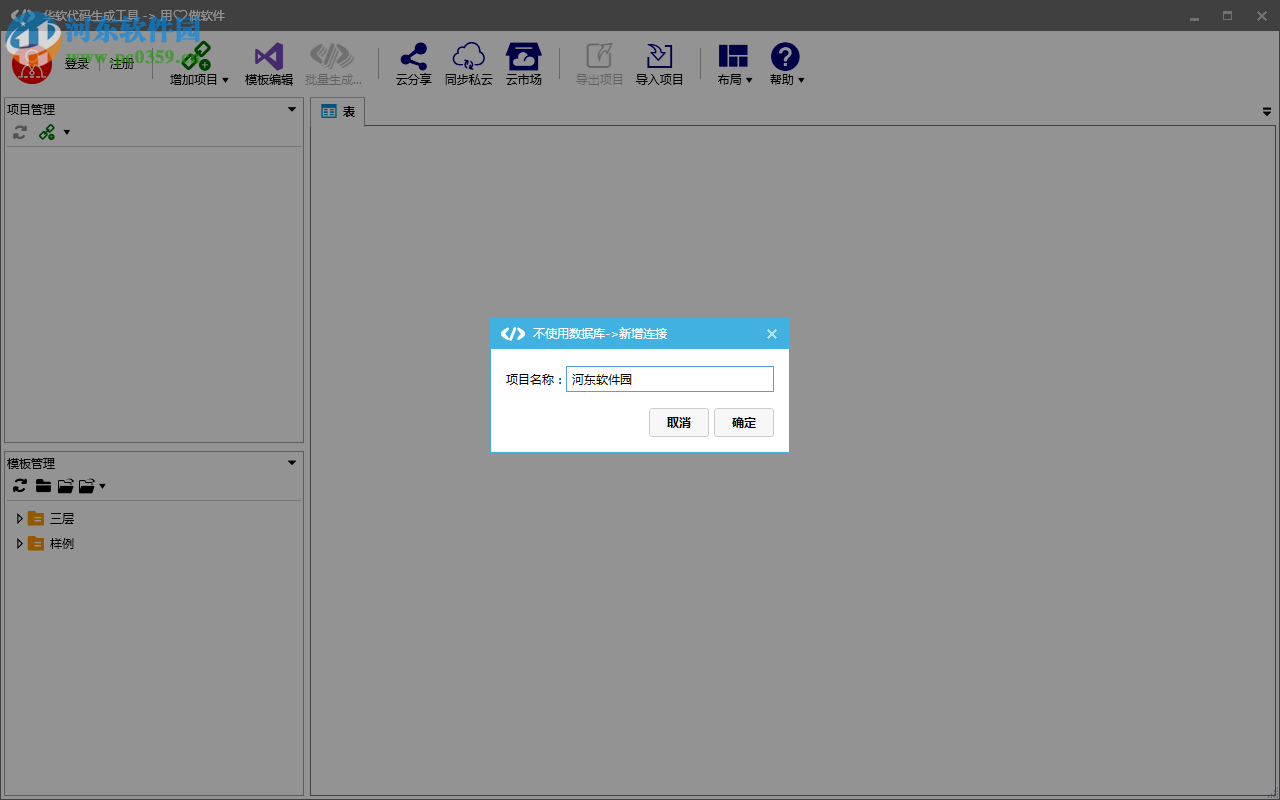
Task: Open the 帮助 help dropdown
Action: 786,65
